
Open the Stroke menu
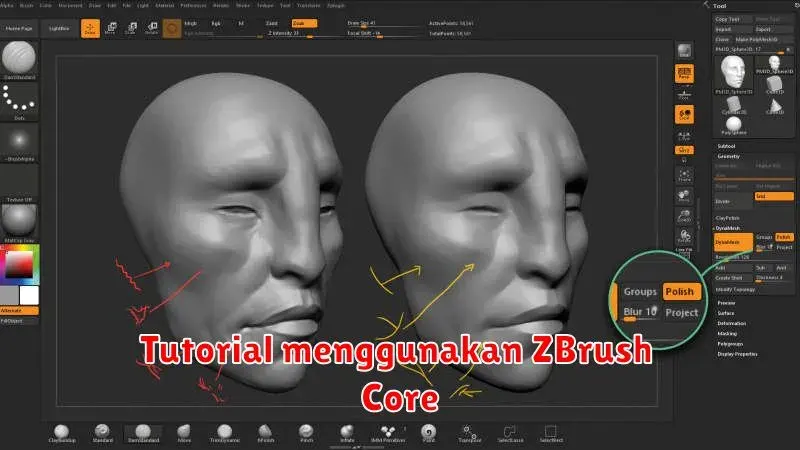click(243, 5)
